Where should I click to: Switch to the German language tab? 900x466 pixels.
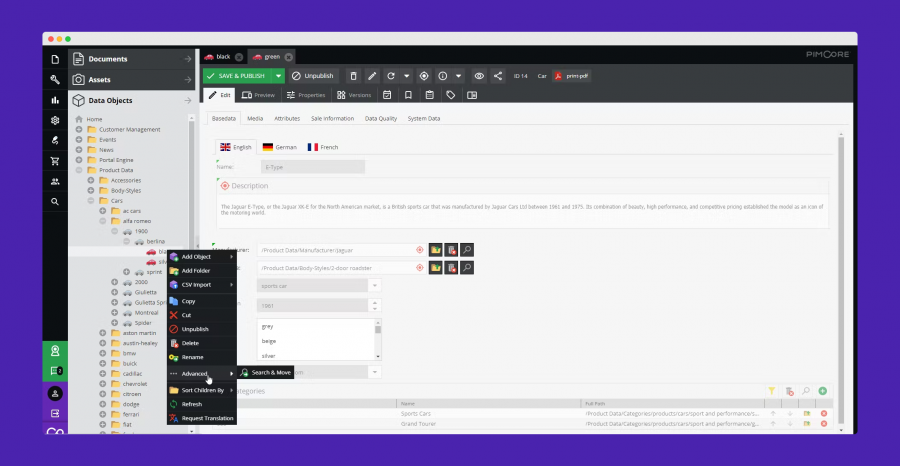tap(280, 147)
